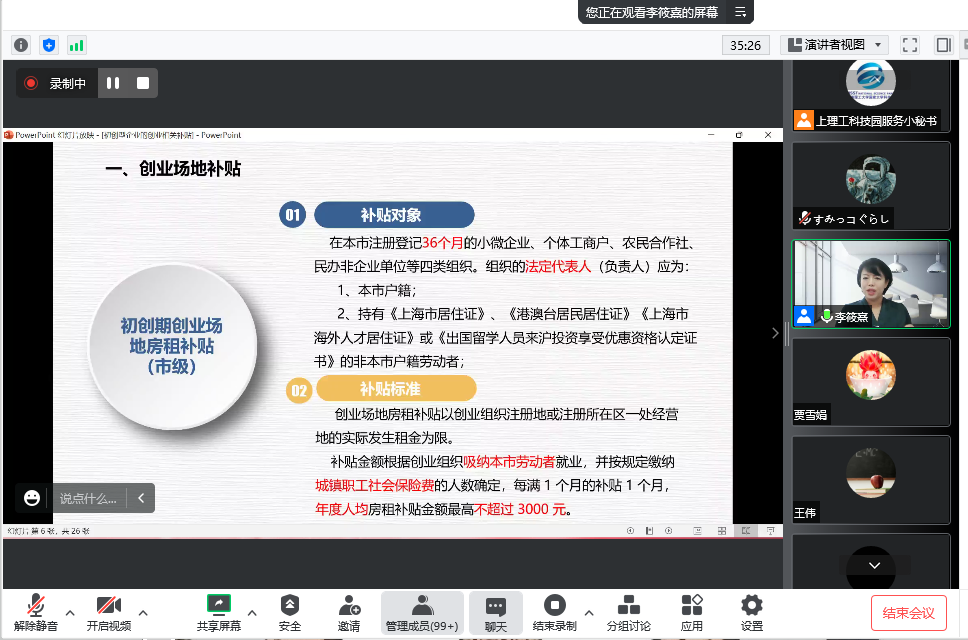This screenshot has width=968, height=640.
Task: Open Manage Participants (99+) panel
Action: 422,612
